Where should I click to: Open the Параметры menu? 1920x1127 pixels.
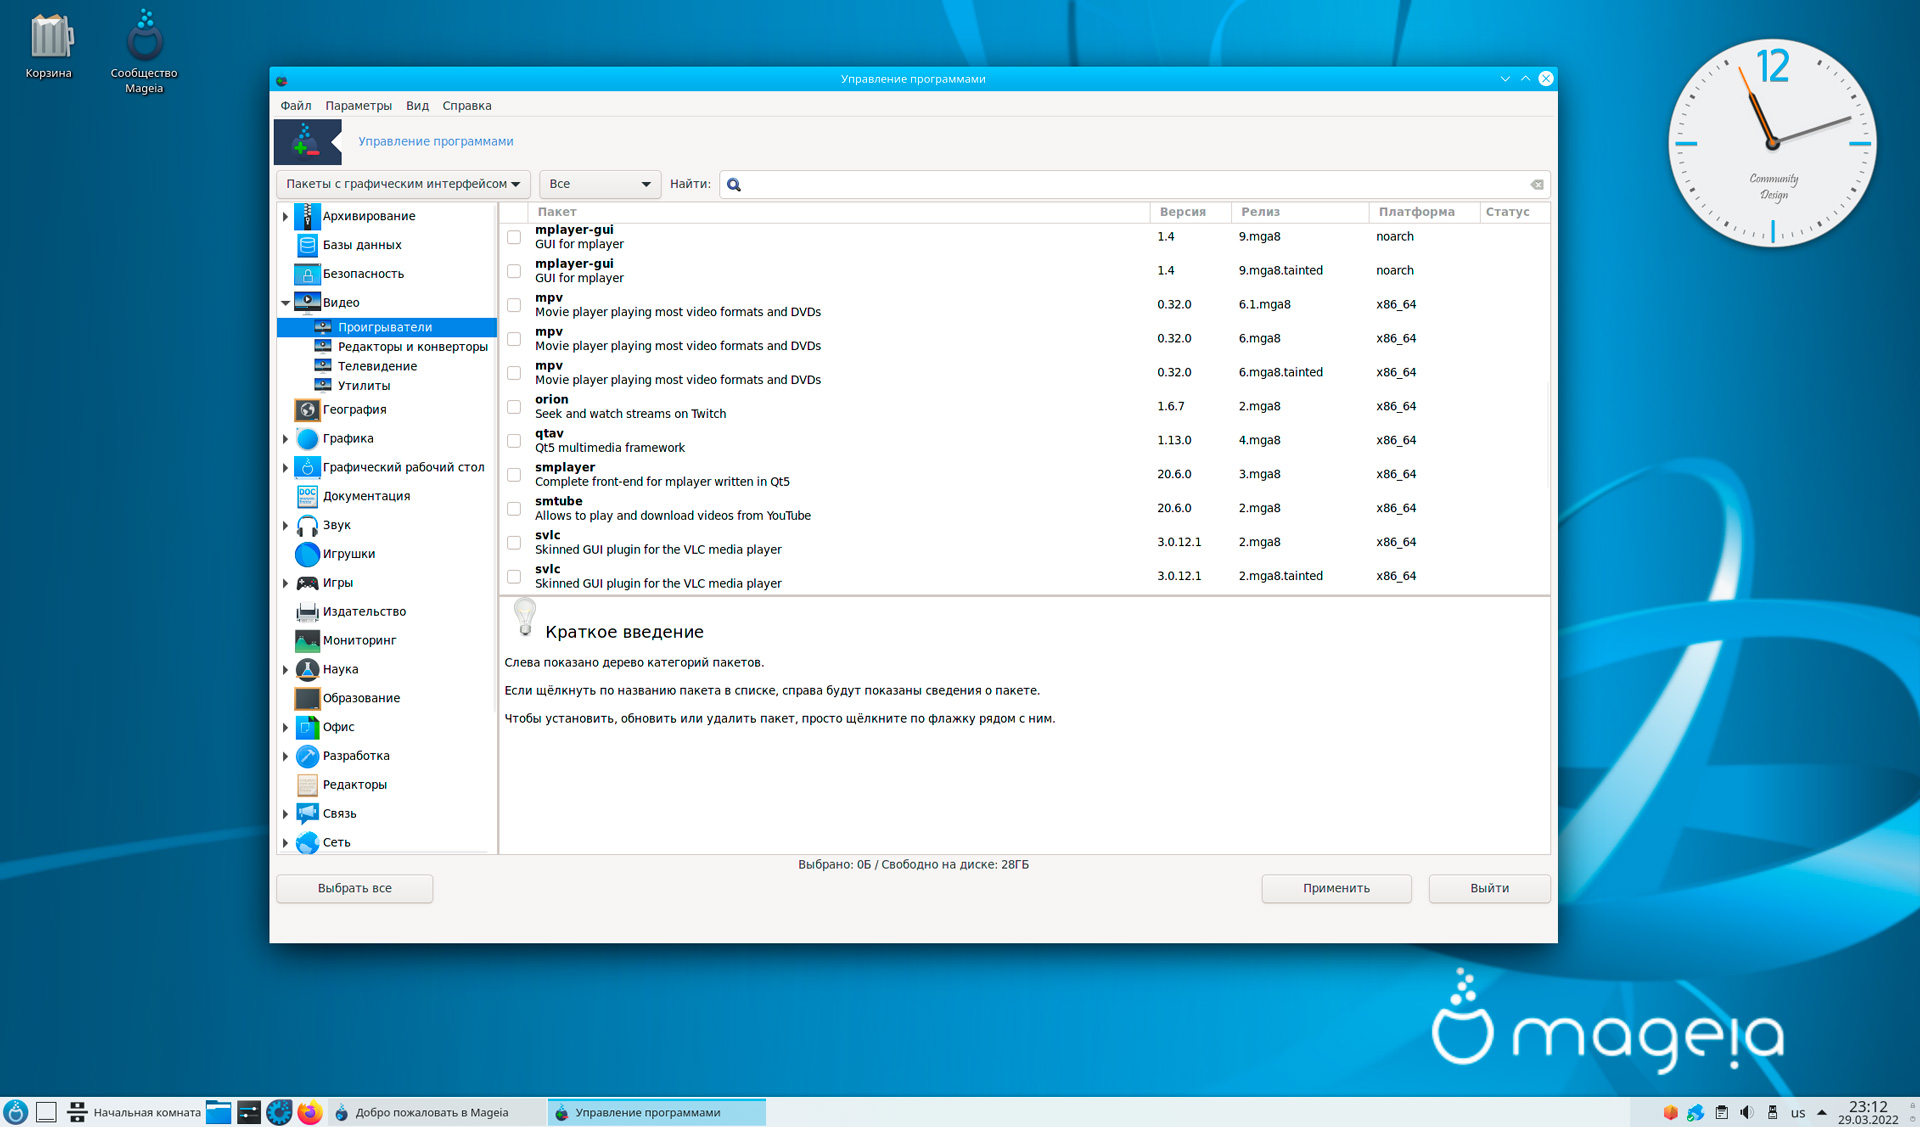click(358, 106)
